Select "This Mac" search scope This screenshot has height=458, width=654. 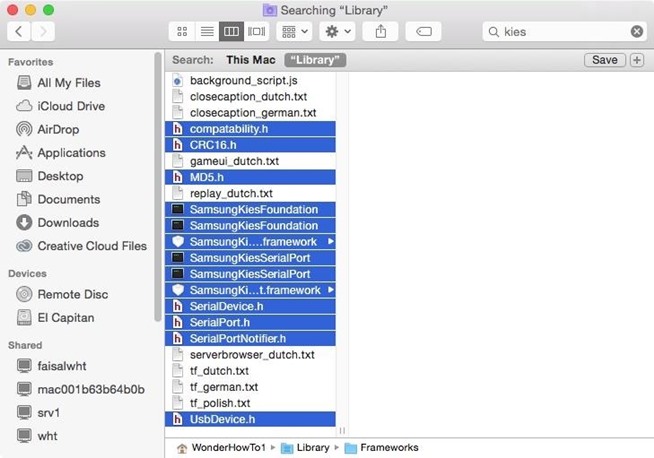click(x=250, y=60)
